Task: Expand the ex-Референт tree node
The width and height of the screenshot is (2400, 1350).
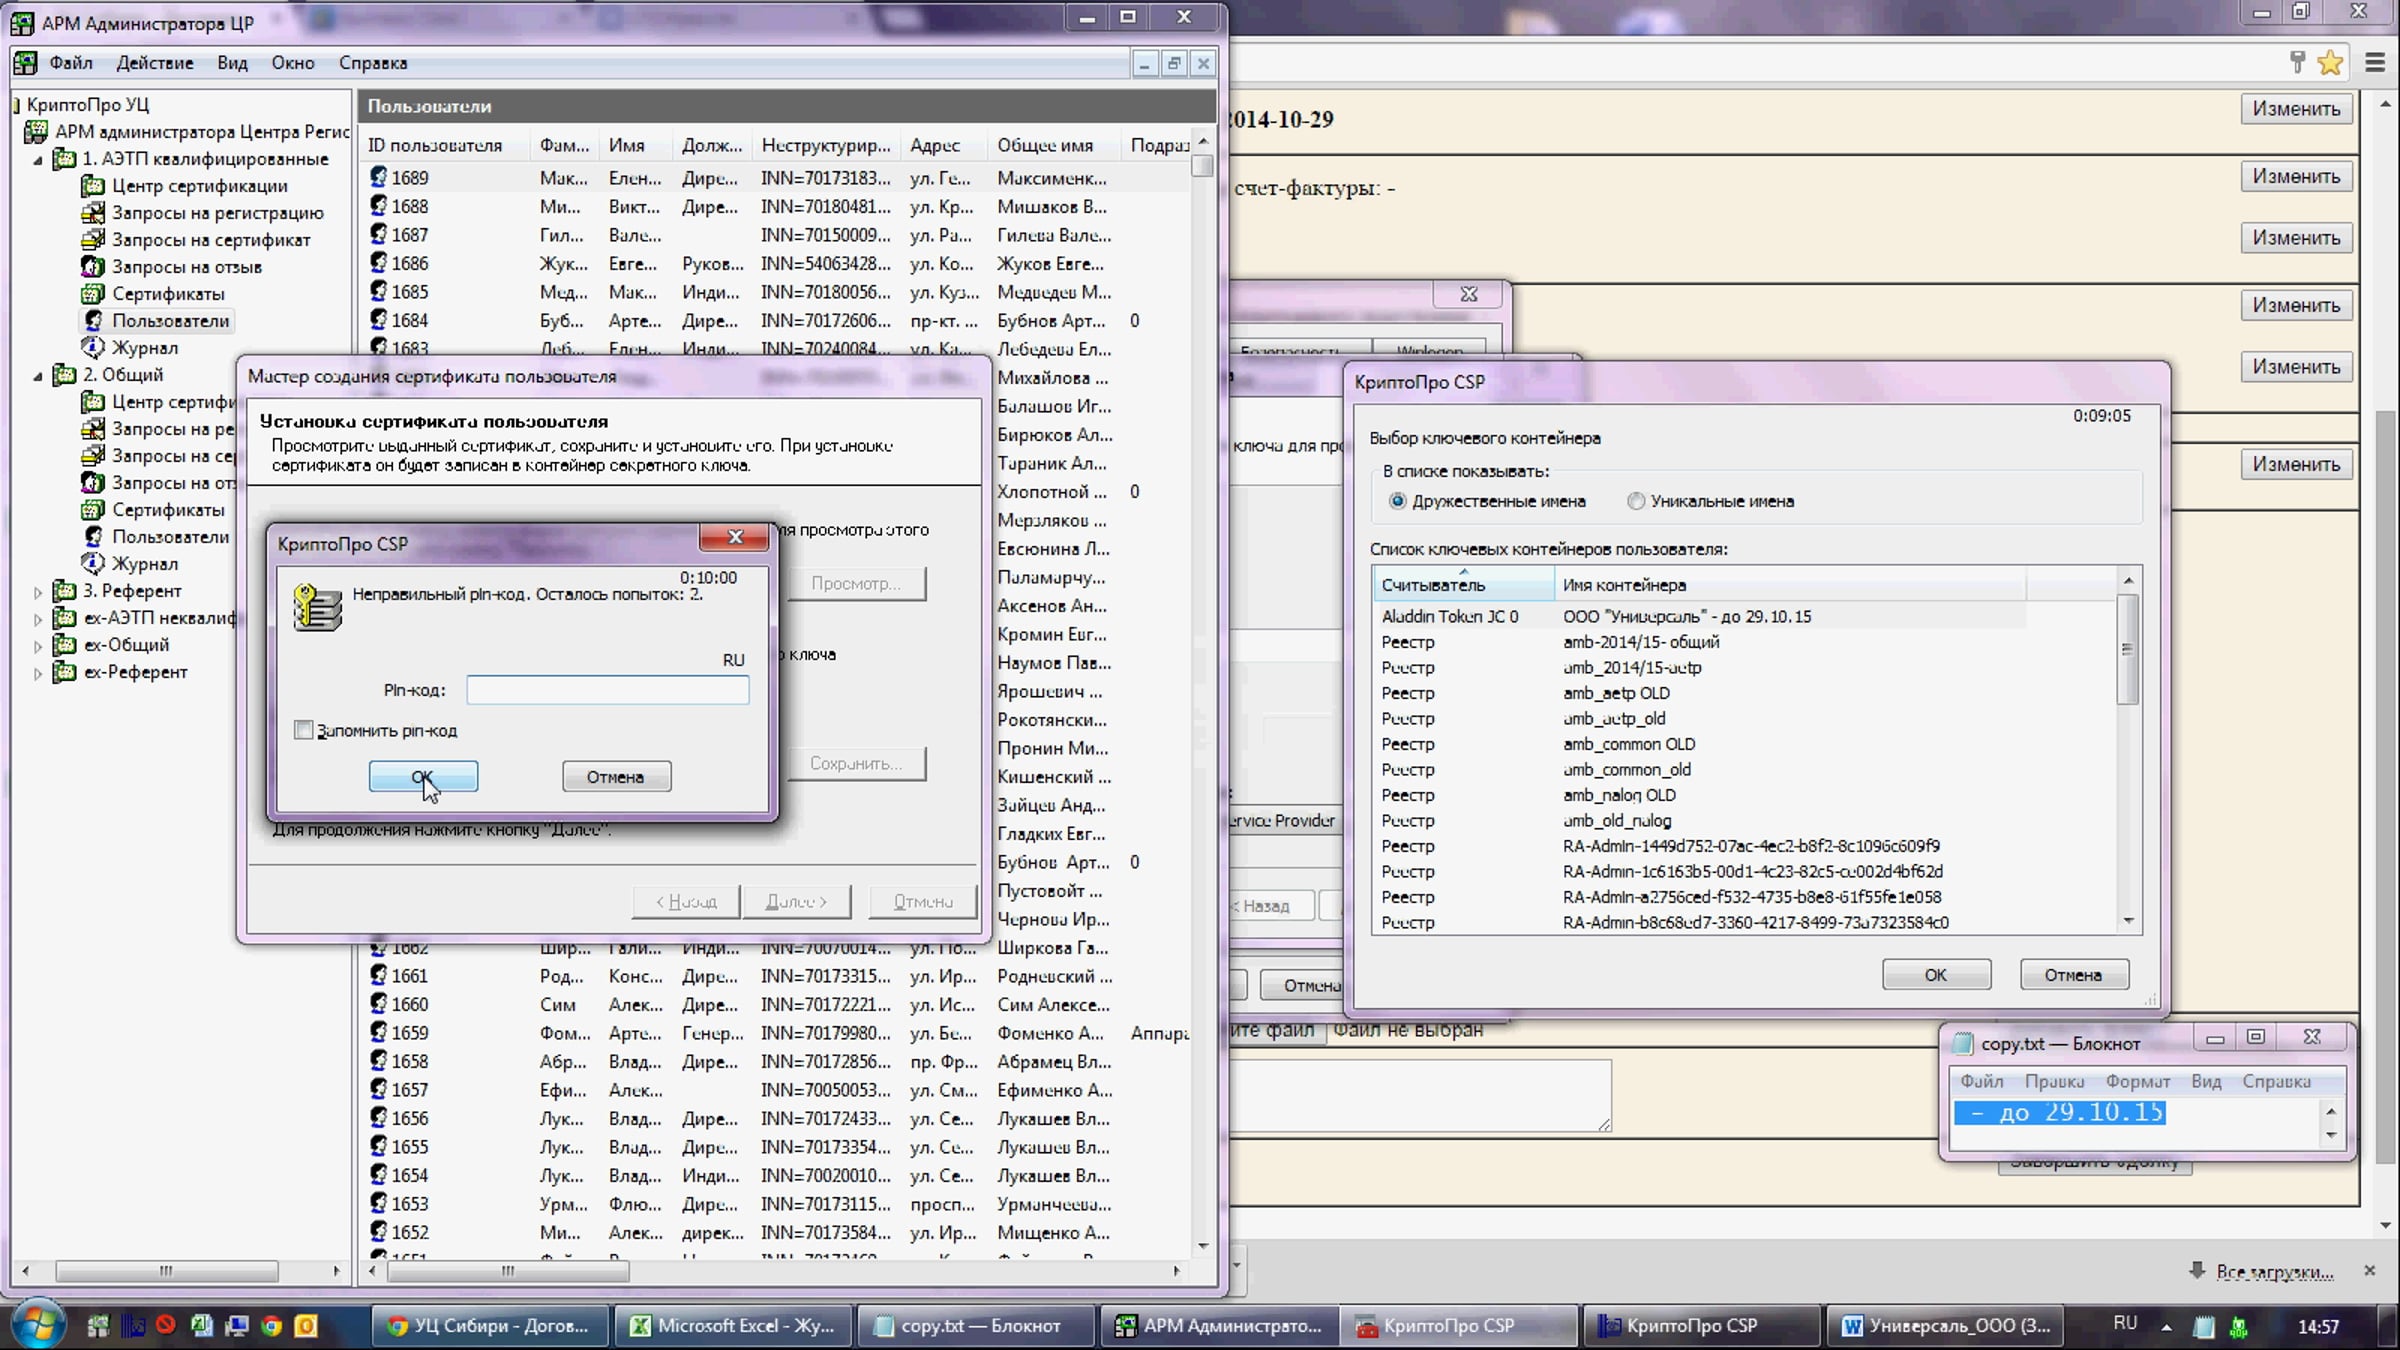Action: tap(38, 673)
